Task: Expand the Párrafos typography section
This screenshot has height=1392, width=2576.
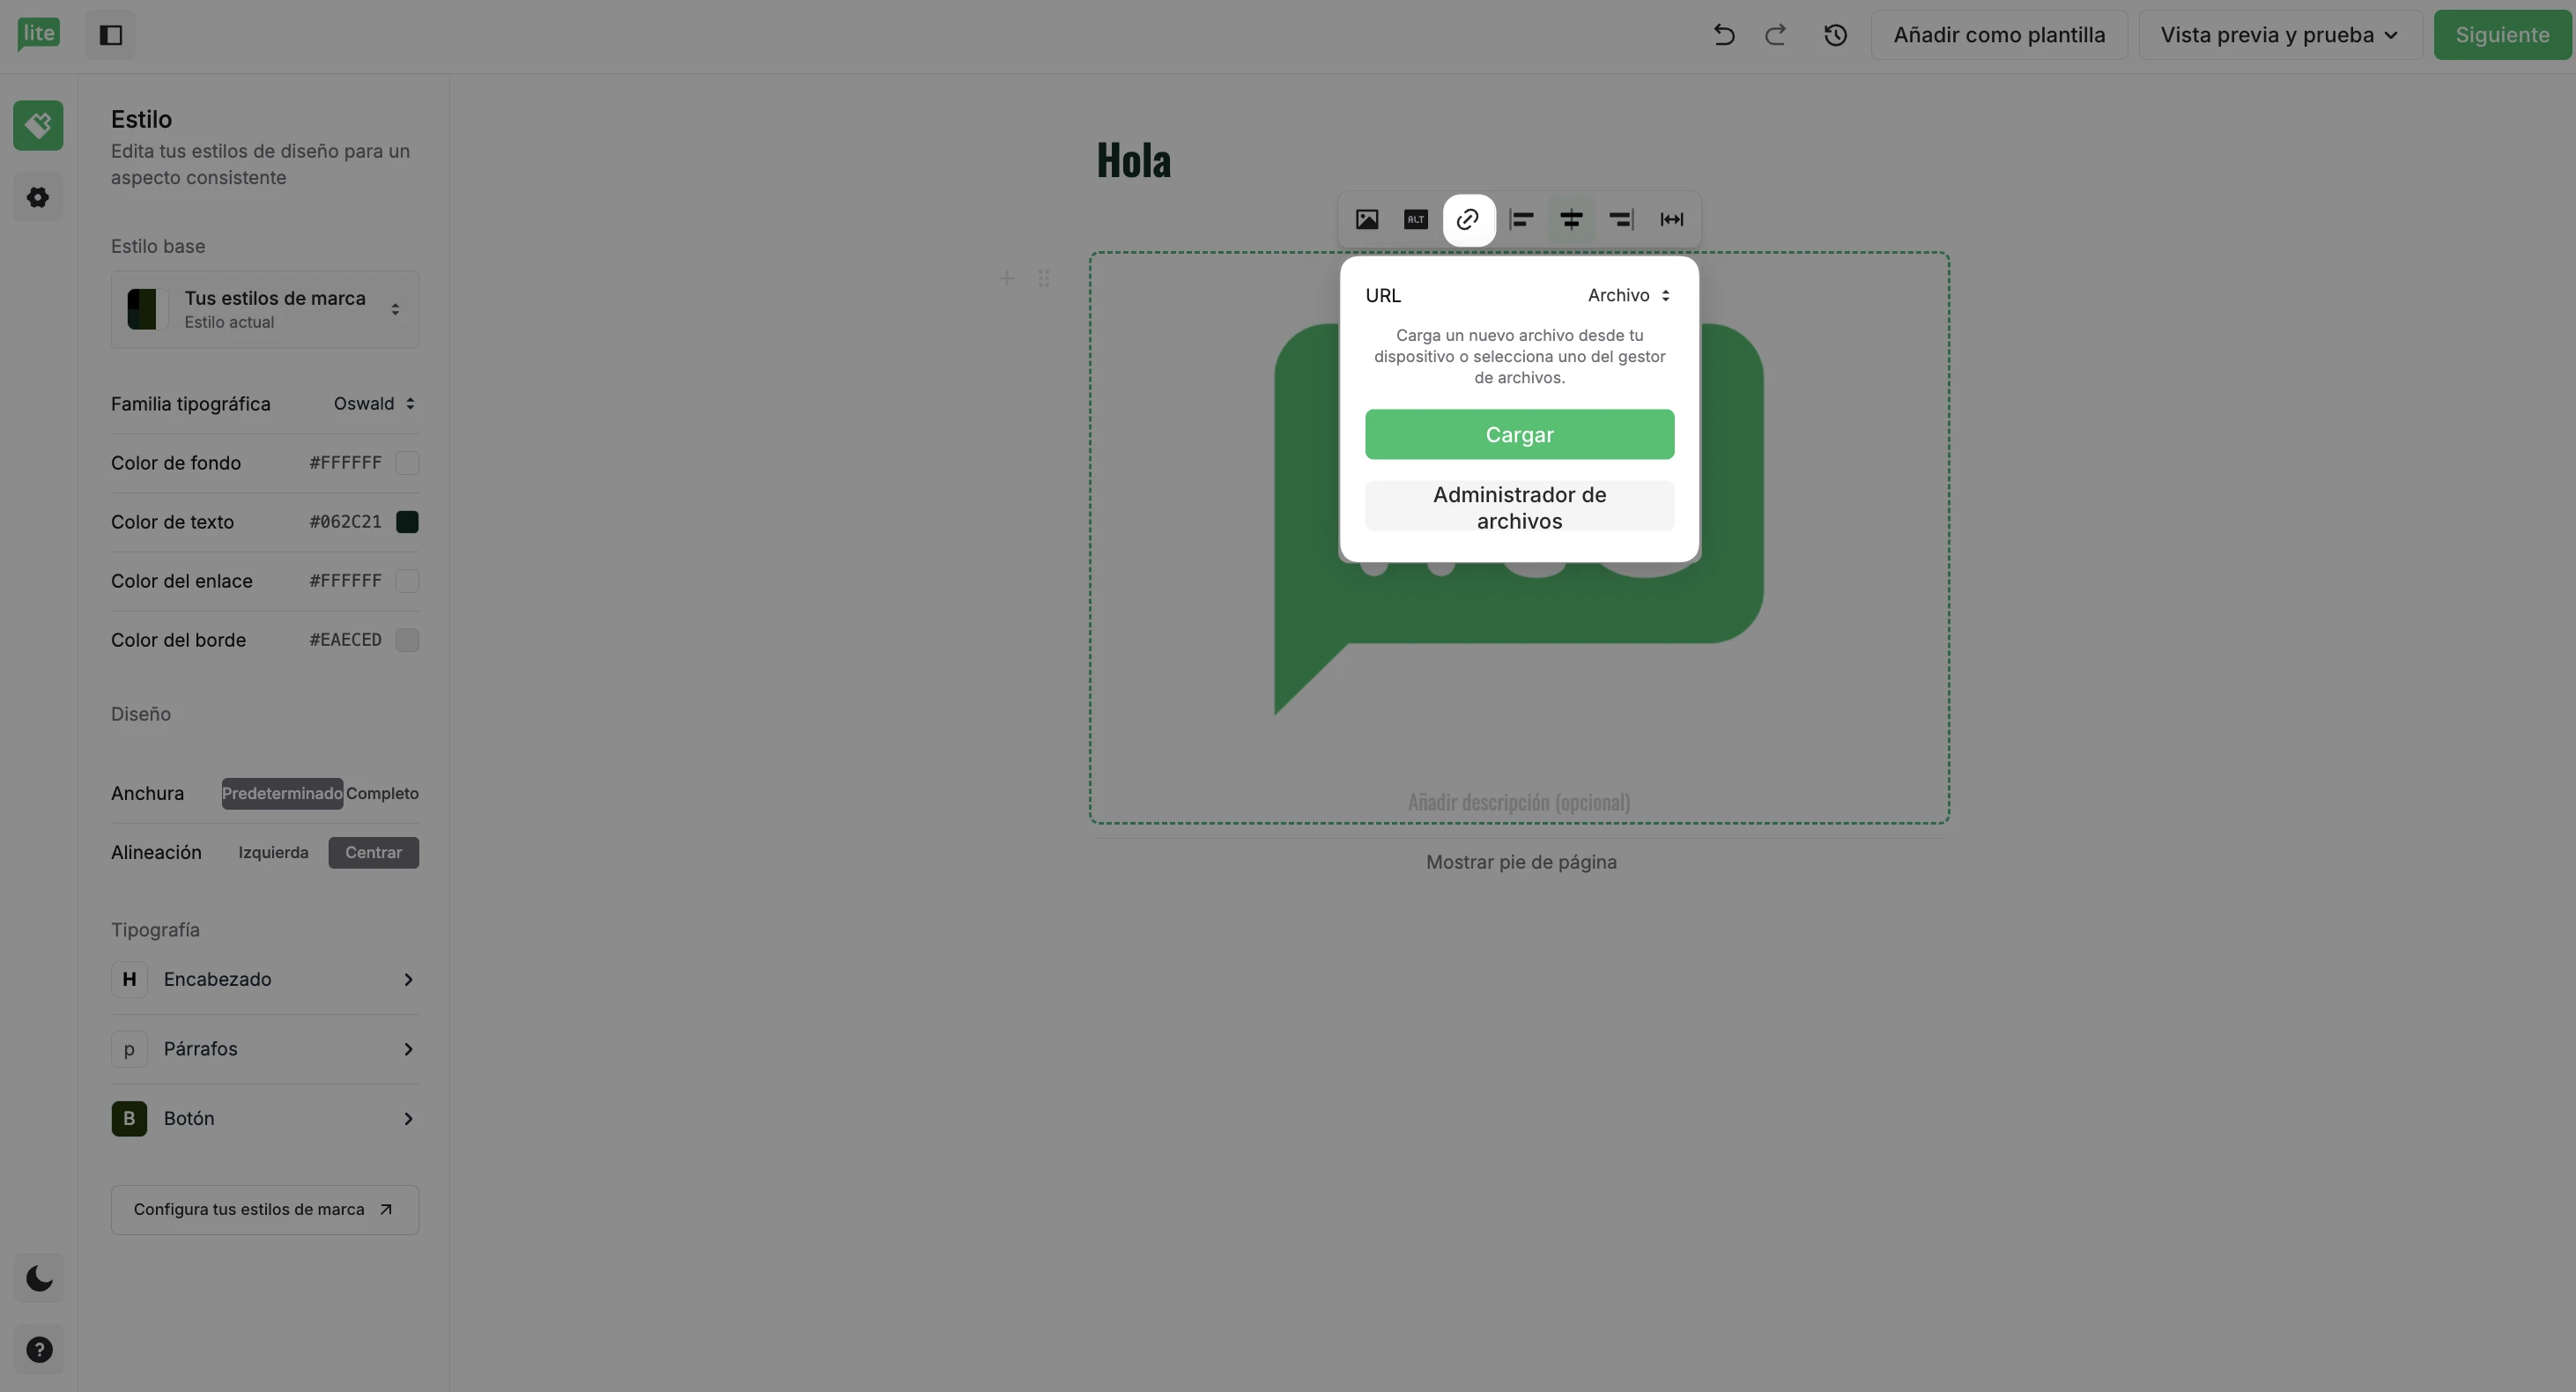Action: tap(265, 1049)
